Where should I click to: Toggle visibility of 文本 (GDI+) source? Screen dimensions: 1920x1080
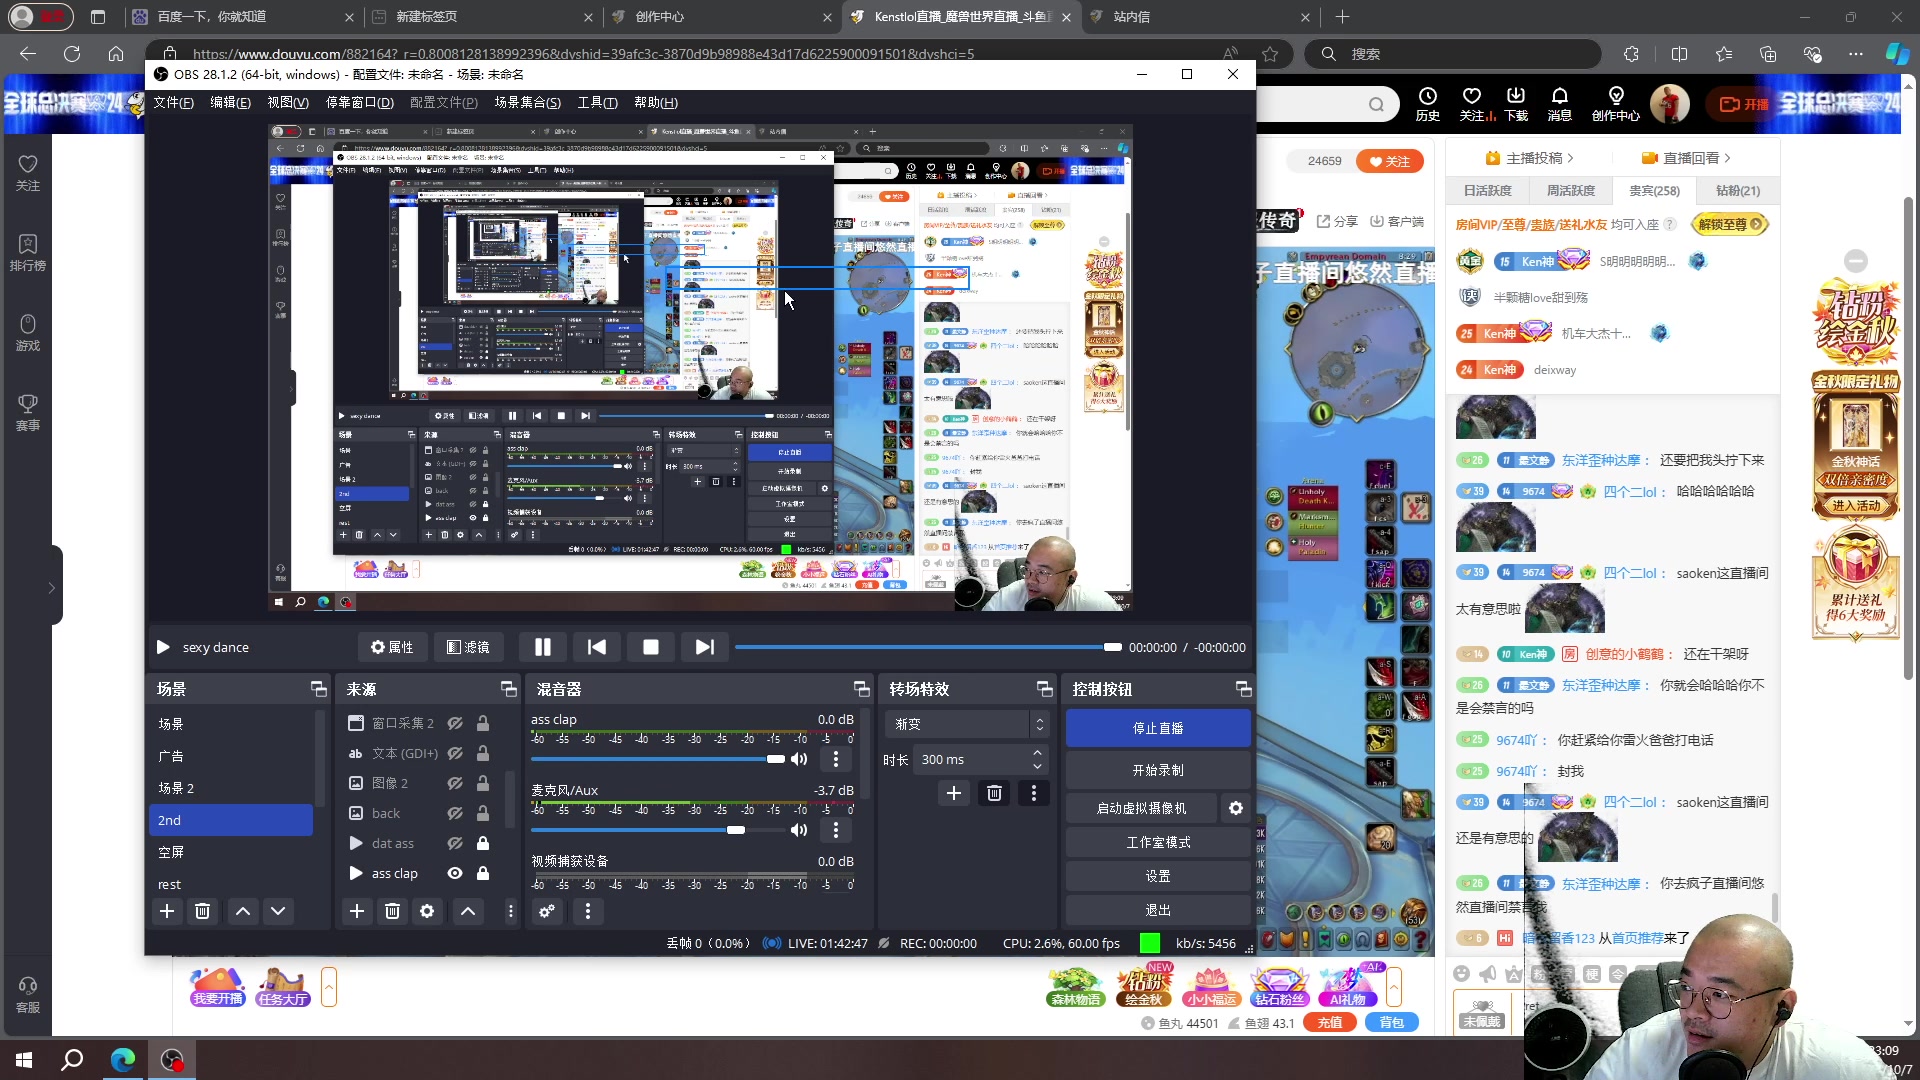[455, 753]
